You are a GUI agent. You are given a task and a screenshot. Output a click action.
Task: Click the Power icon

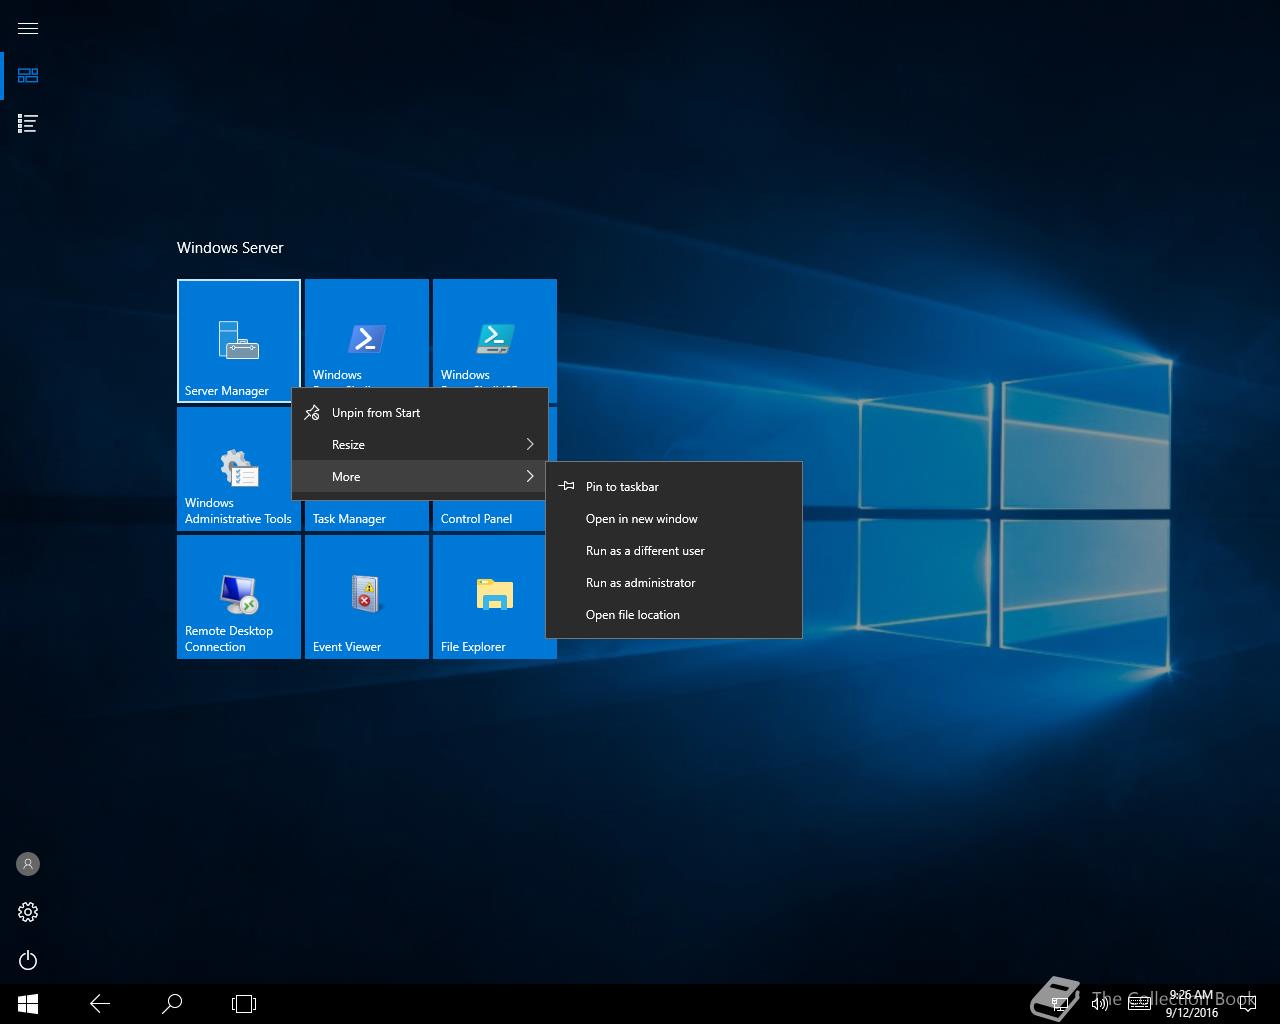[x=28, y=960]
